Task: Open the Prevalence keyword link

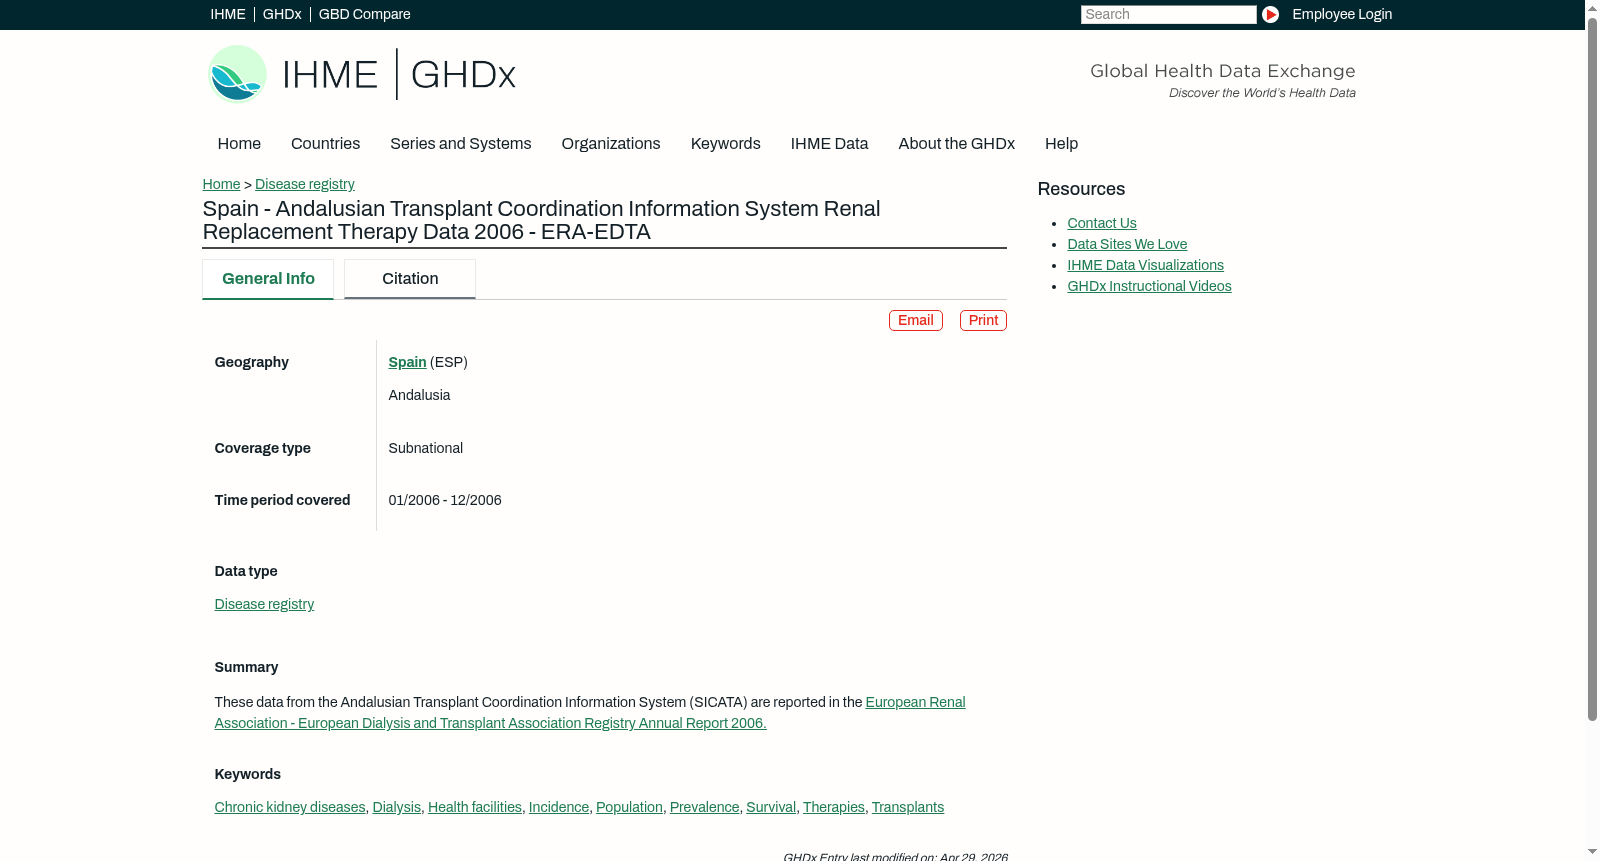Action: pos(704,807)
